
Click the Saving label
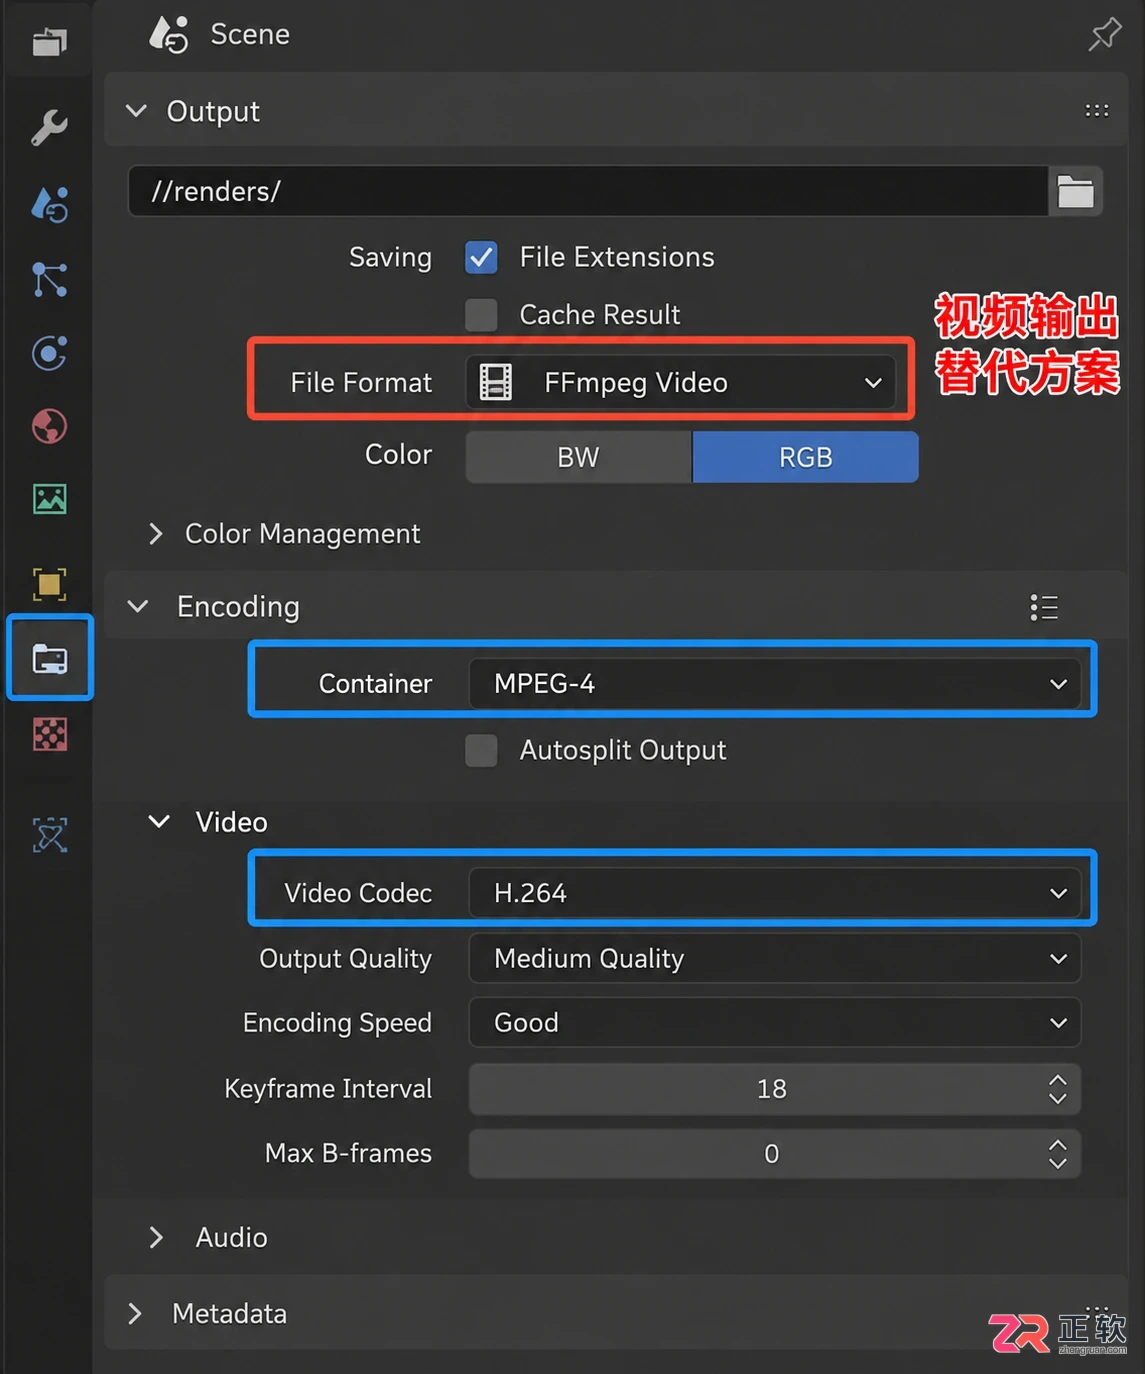[x=390, y=257]
